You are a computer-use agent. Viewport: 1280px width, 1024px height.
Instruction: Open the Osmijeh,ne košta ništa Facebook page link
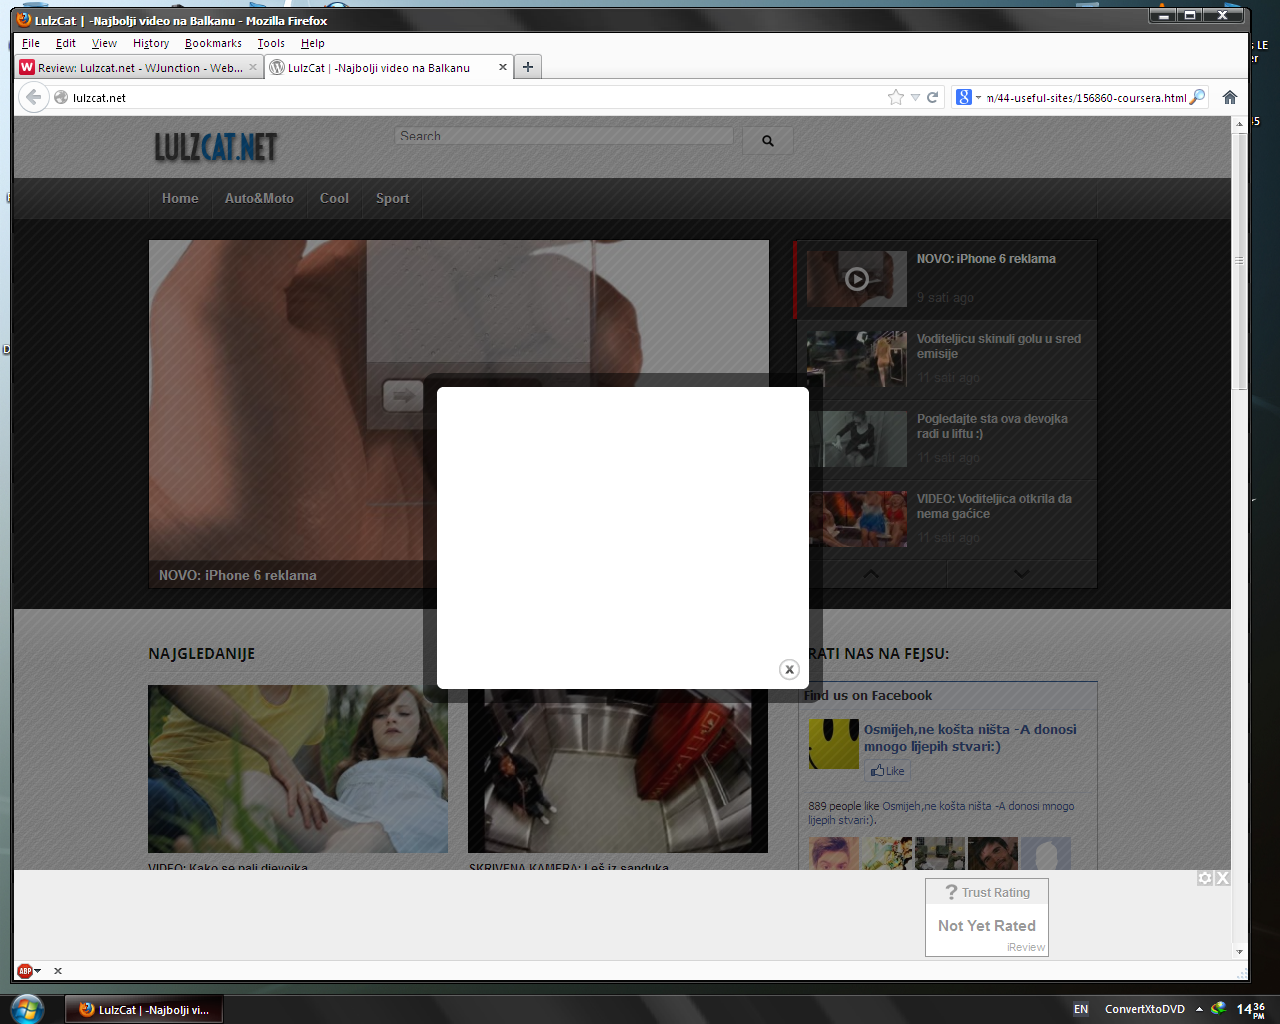coord(970,738)
